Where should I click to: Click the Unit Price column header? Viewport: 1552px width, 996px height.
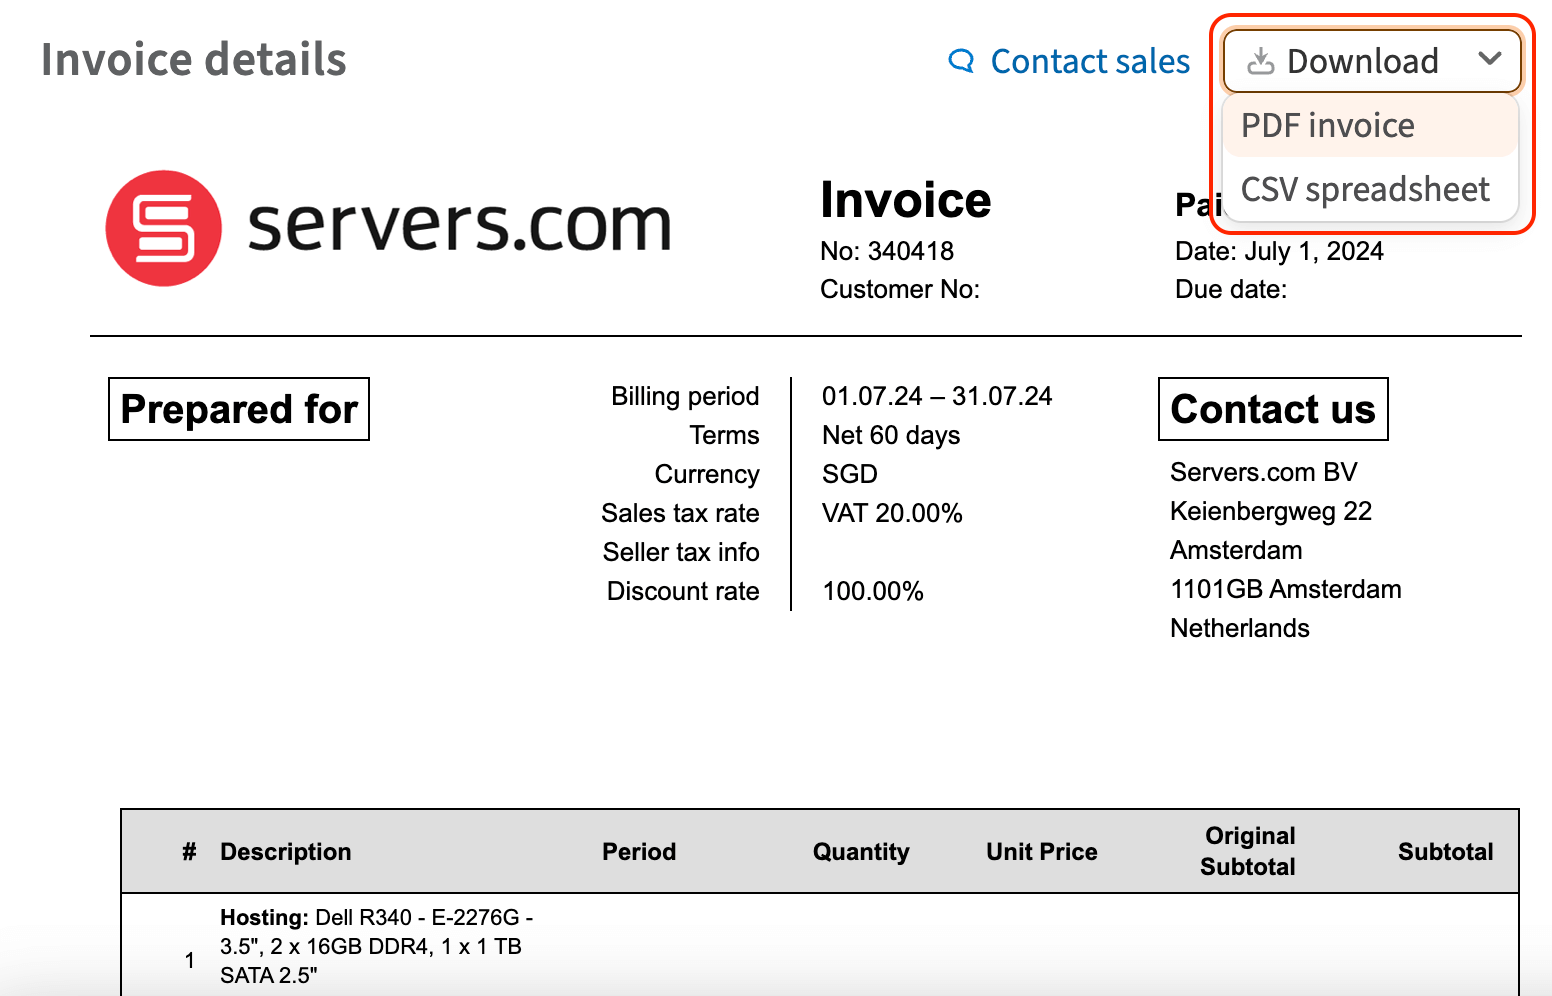[1041, 852]
